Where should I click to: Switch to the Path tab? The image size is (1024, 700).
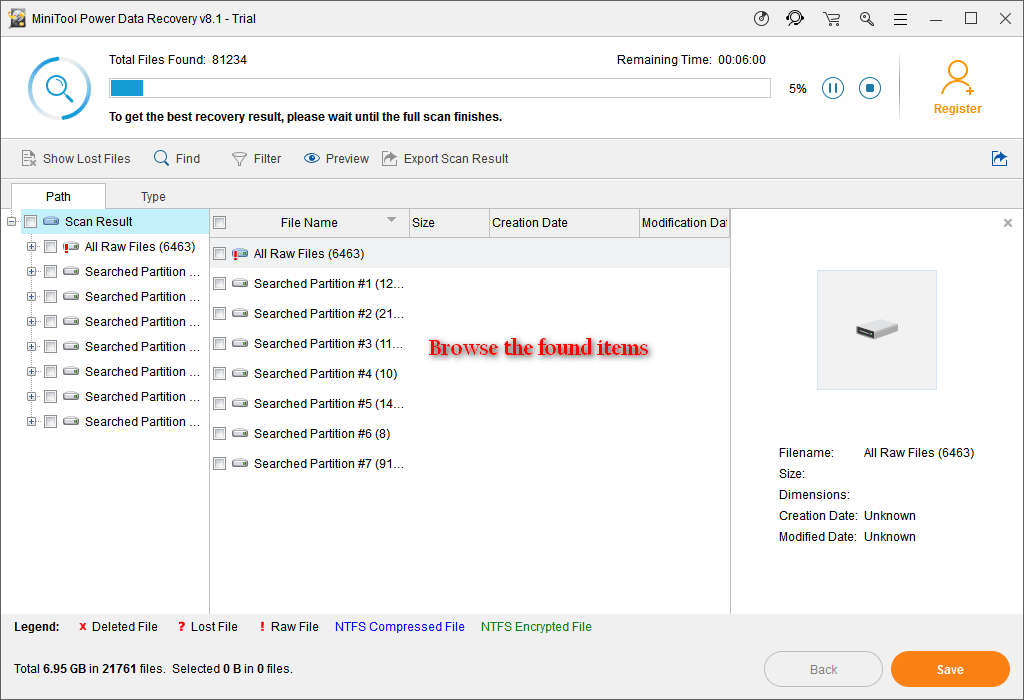pos(58,197)
